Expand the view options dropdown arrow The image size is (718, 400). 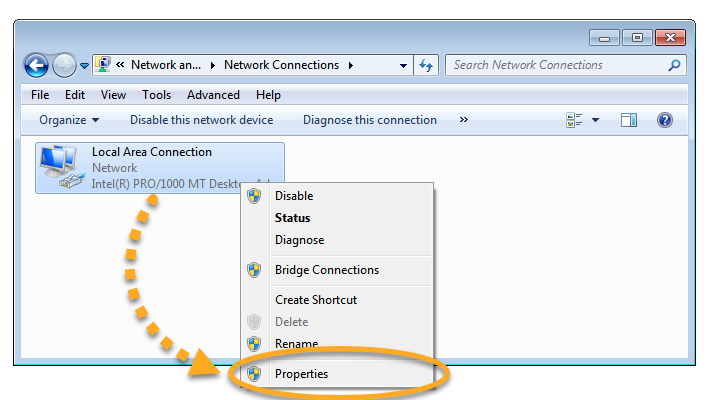595,120
